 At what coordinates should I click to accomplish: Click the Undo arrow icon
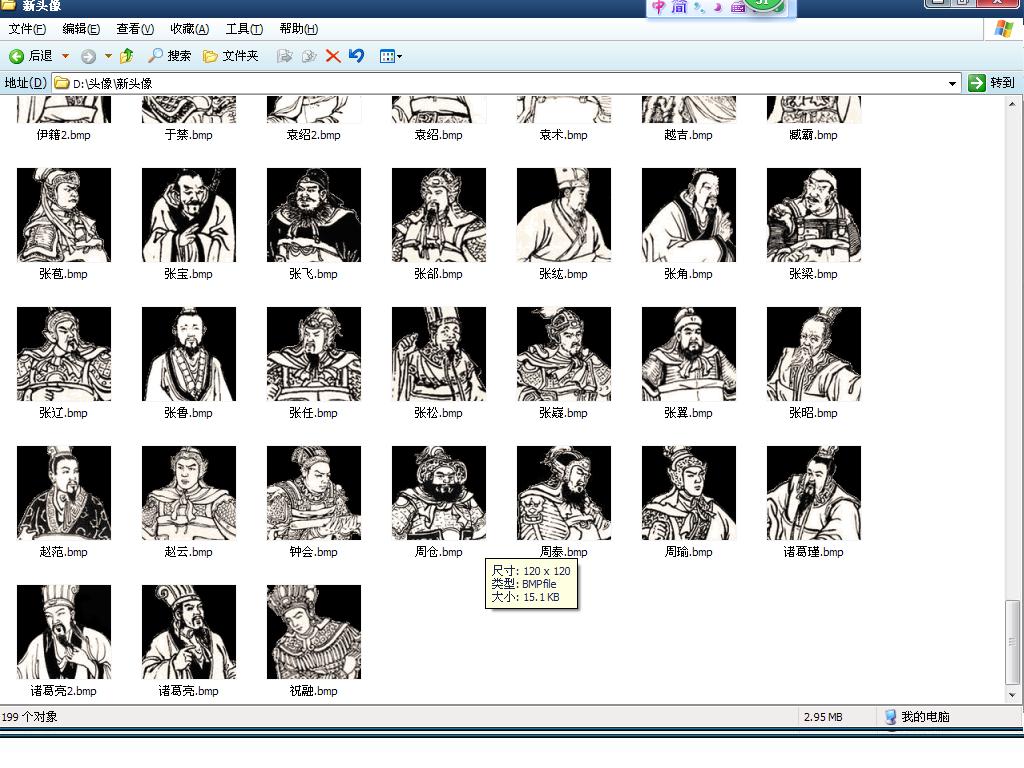click(x=357, y=56)
